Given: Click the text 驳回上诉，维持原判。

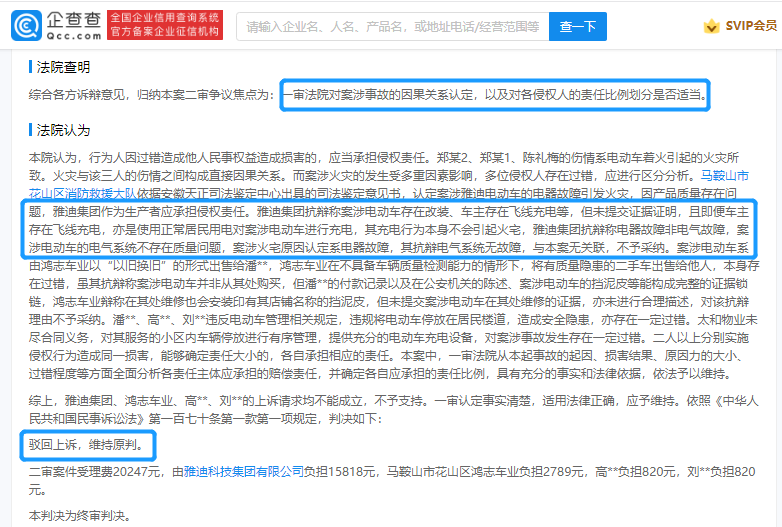Looking at the screenshot, I should pos(86,445).
